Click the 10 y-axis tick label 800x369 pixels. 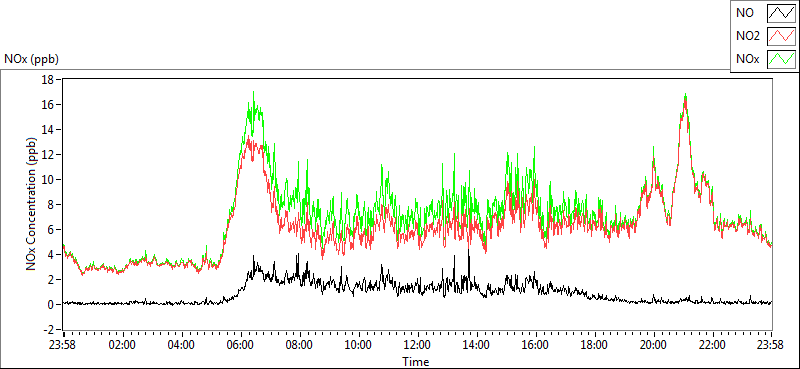(47, 180)
